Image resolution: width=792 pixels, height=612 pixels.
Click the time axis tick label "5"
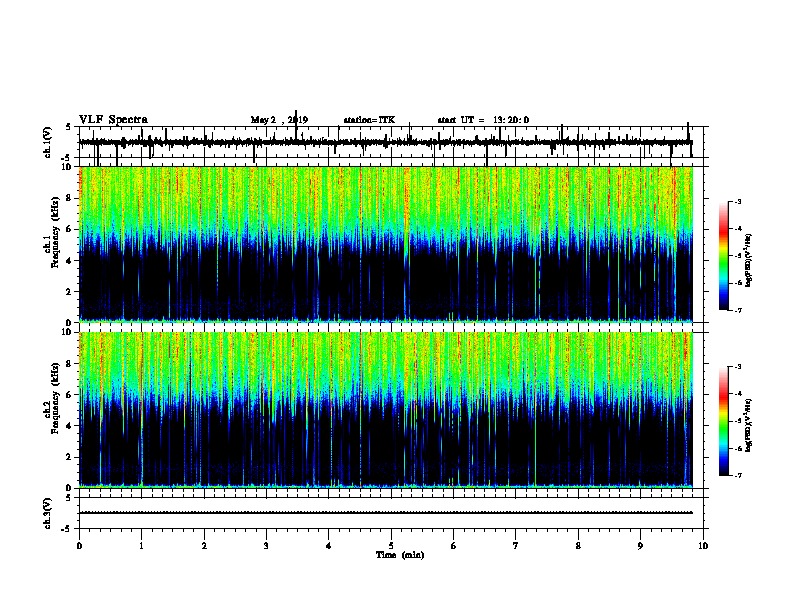[x=391, y=546]
